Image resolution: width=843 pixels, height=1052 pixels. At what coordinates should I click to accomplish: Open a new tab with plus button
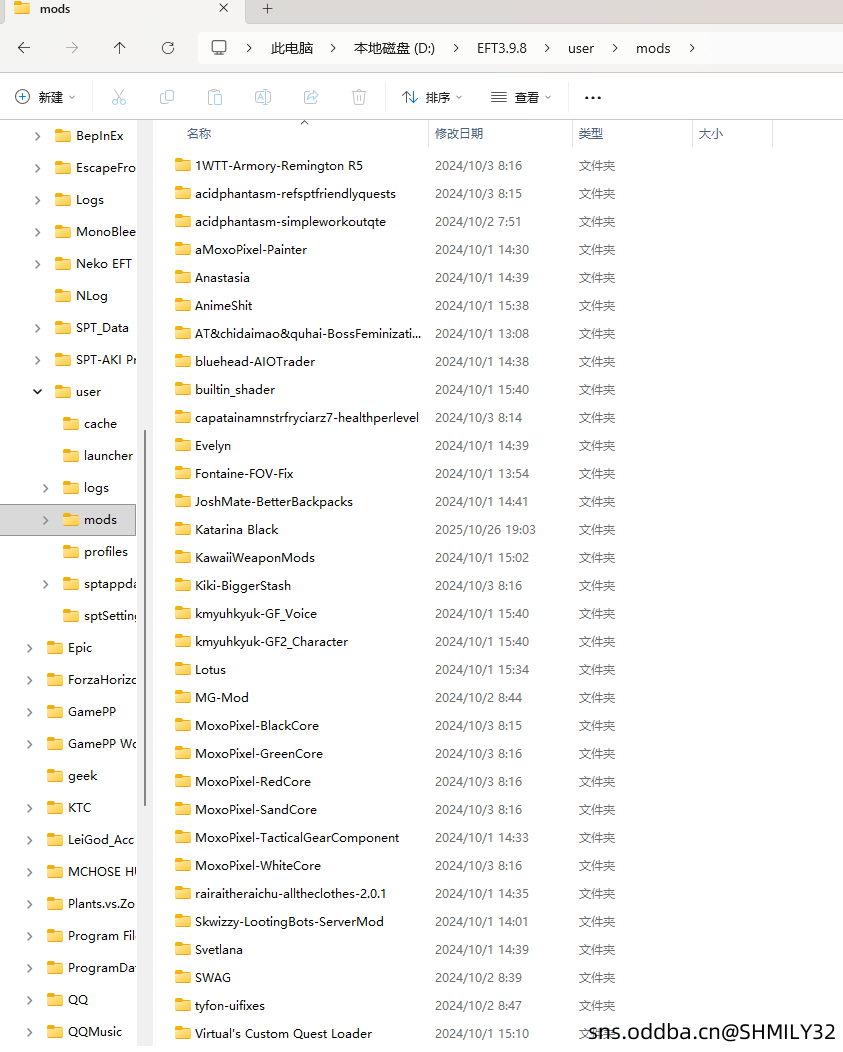(x=267, y=9)
